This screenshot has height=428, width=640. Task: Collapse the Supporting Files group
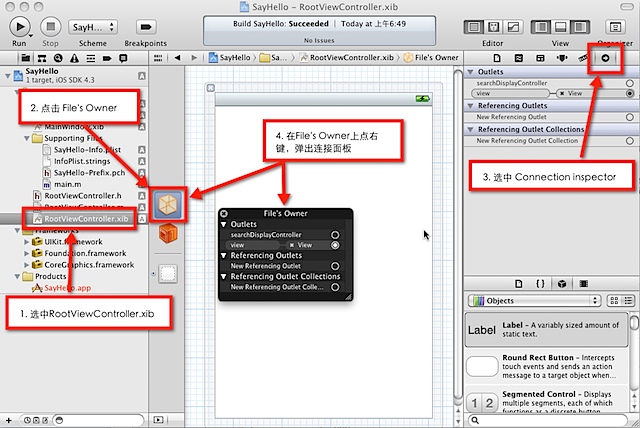click(x=24, y=139)
